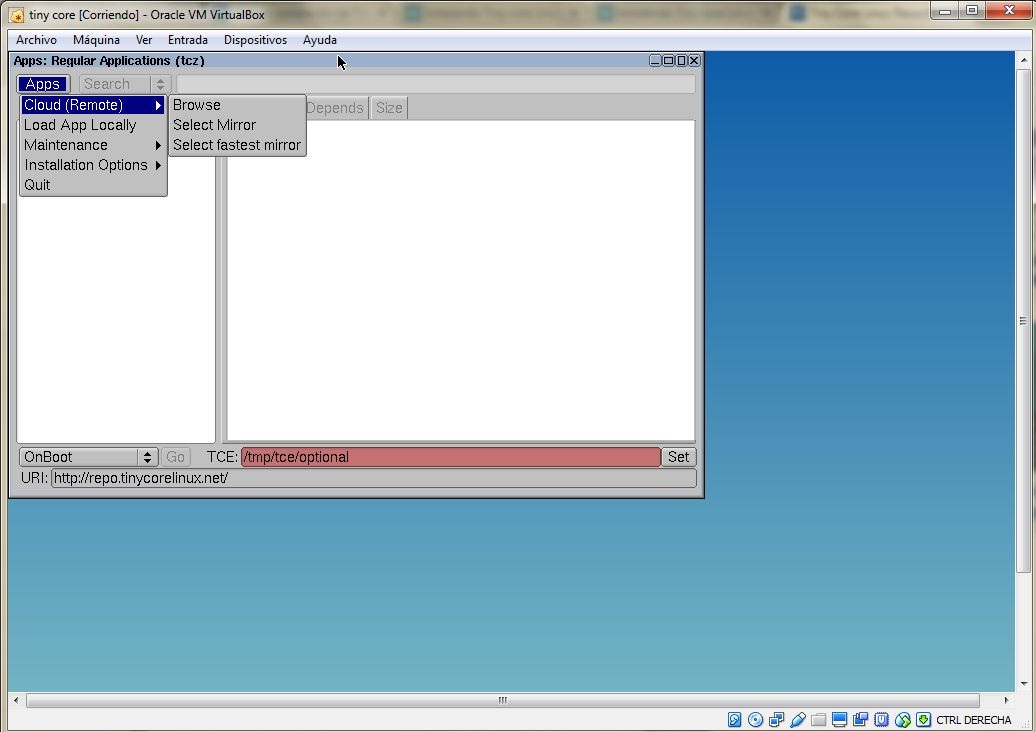Click the Apps menu button

click(x=43, y=85)
